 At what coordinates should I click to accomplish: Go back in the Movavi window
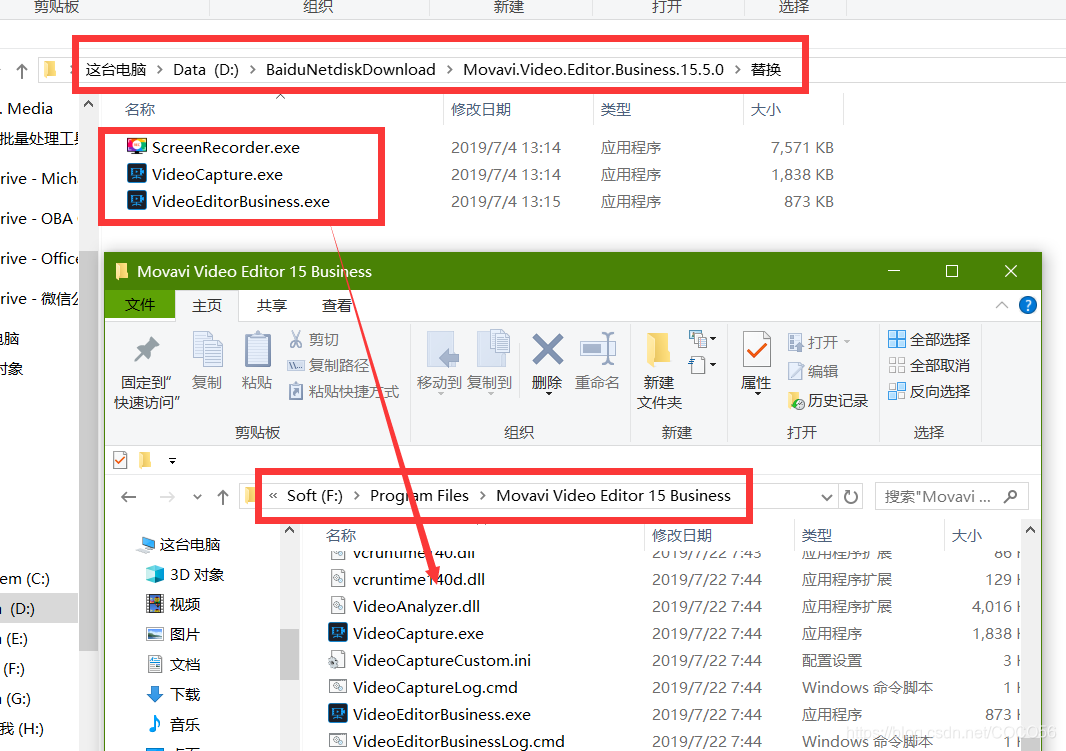[x=128, y=497]
